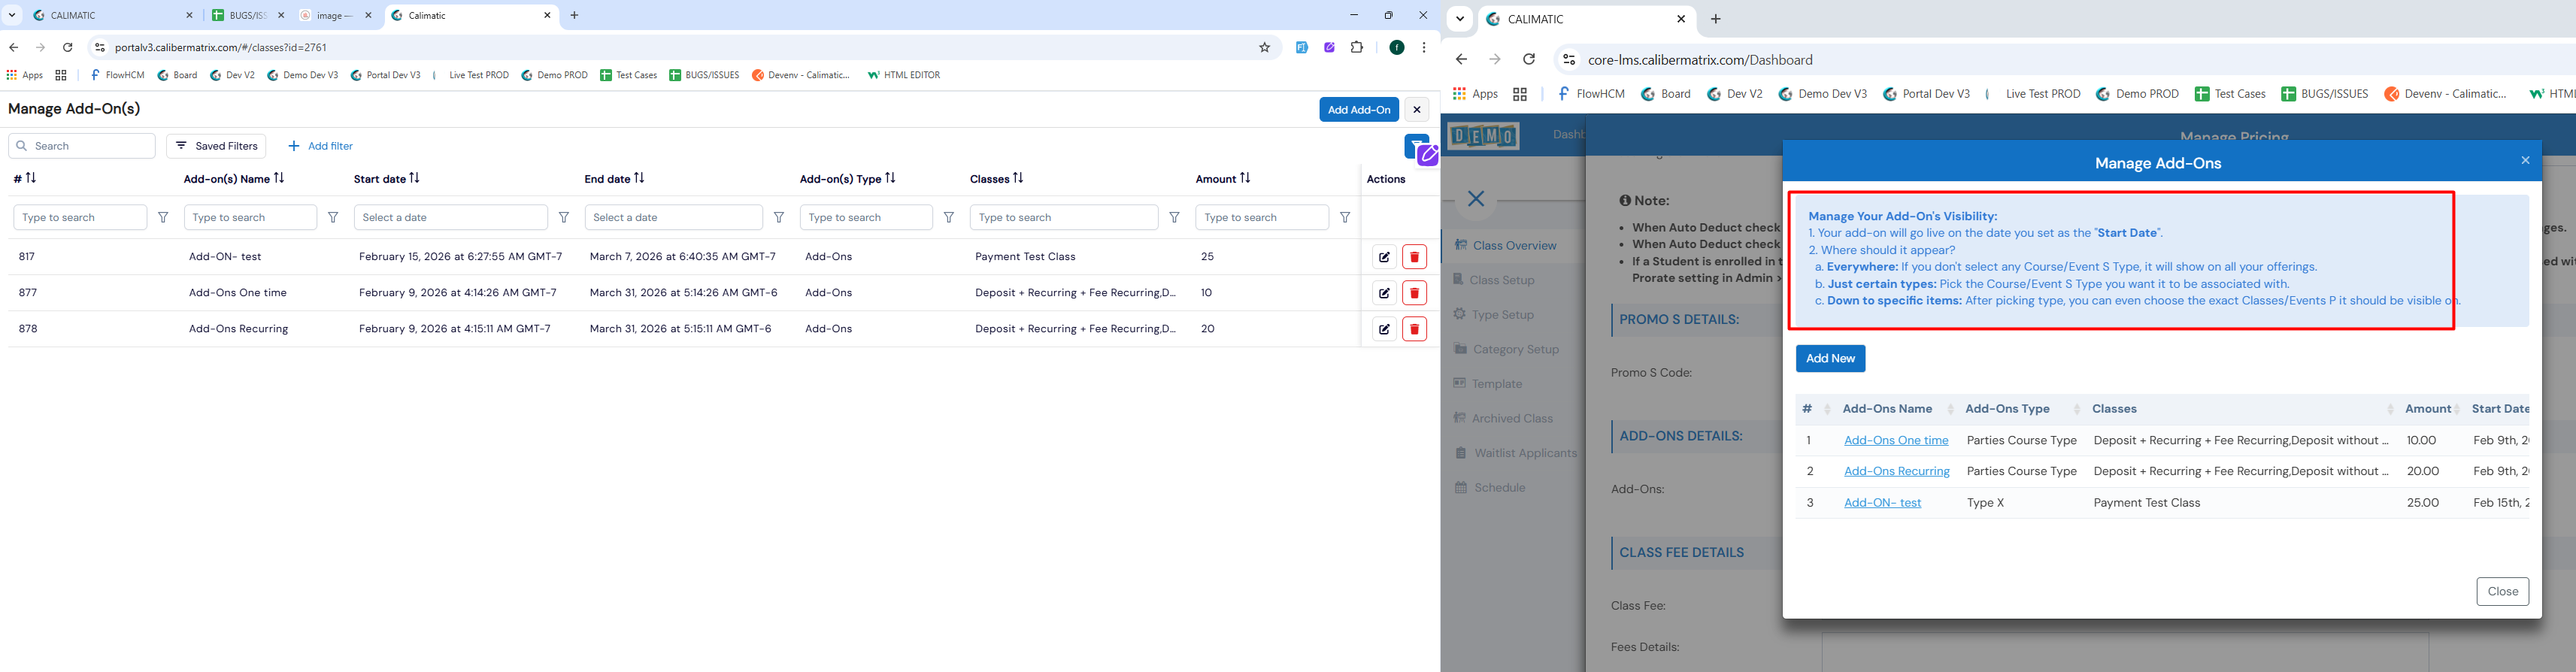Click Amount type to search field
This screenshot has width=2576, height=672.
[1261, 217]
